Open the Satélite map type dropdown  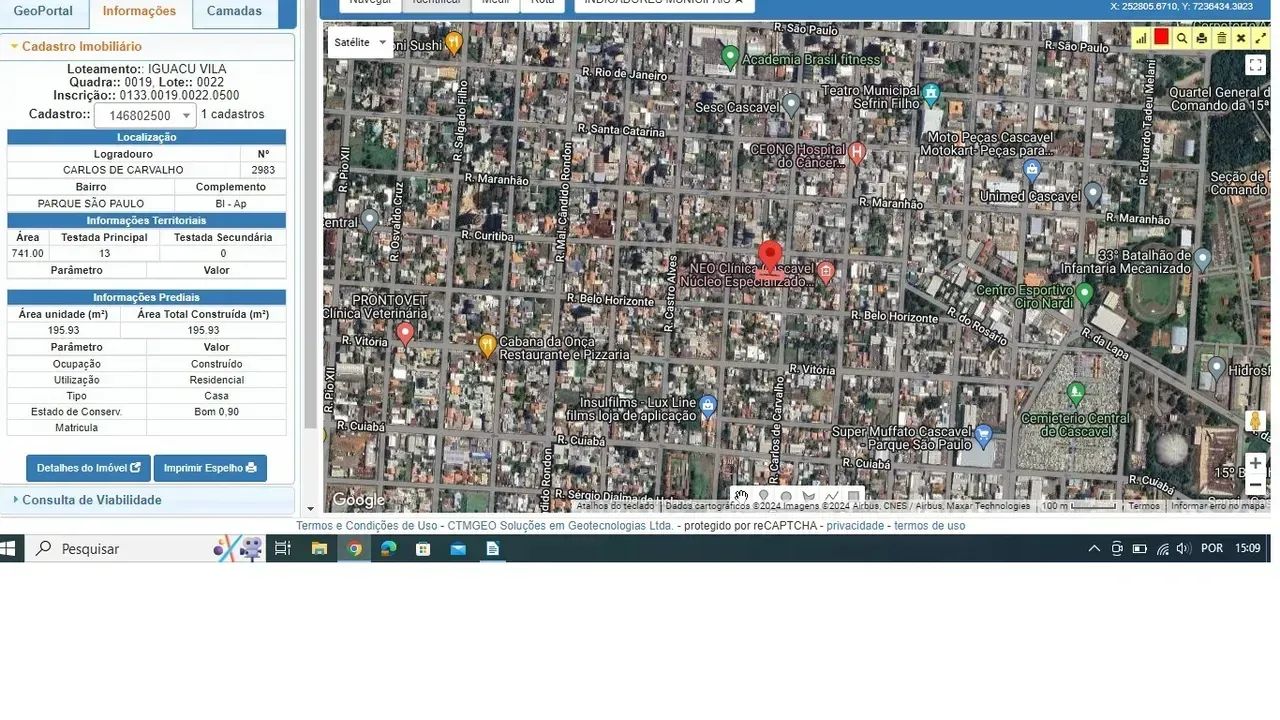tap(360, 42)
